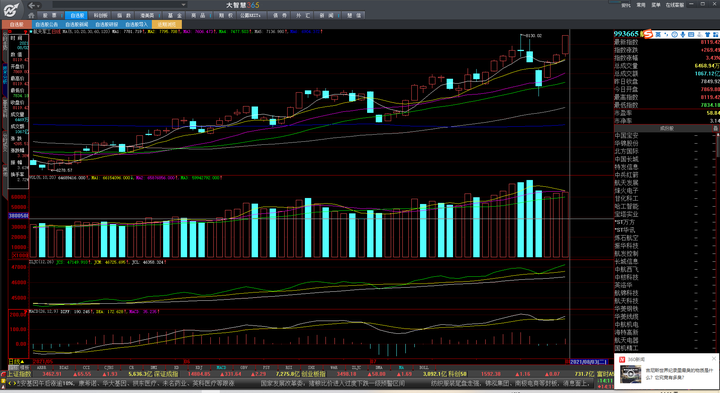
Task: Open Sogou soft keyboard icon
Action: tap(691, 34)
